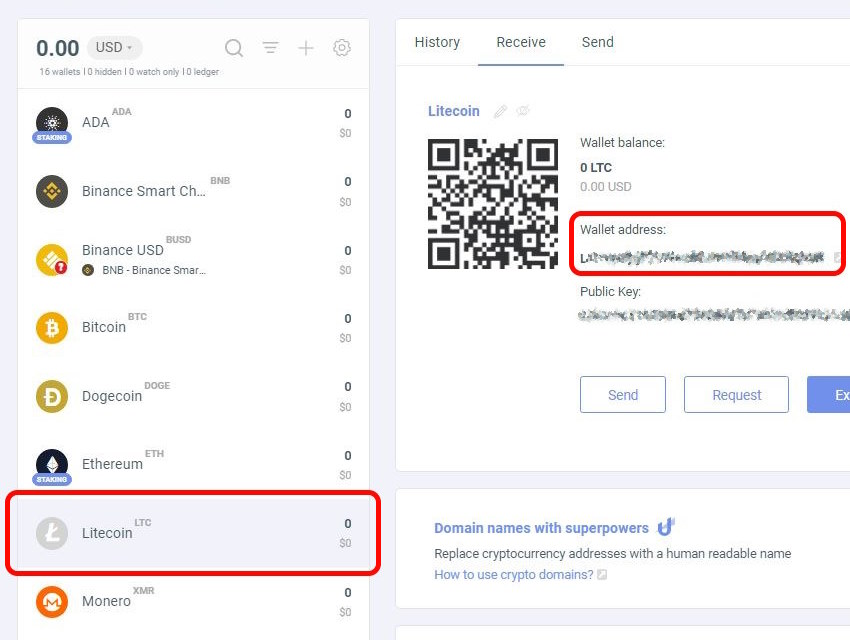Viewport: 850px width, 640px height.
Task: Select the Receive tab
Action: 521,42
